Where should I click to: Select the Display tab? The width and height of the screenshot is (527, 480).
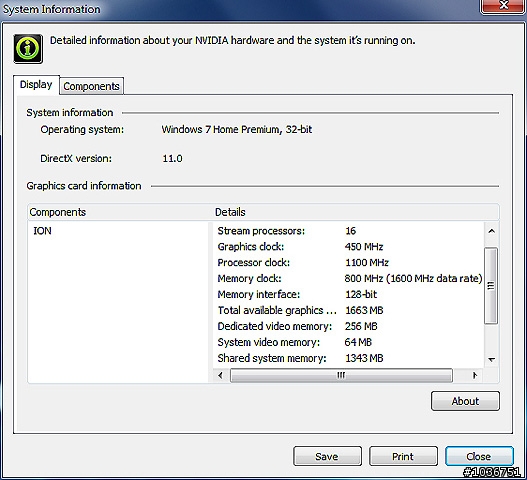(36, 85)
